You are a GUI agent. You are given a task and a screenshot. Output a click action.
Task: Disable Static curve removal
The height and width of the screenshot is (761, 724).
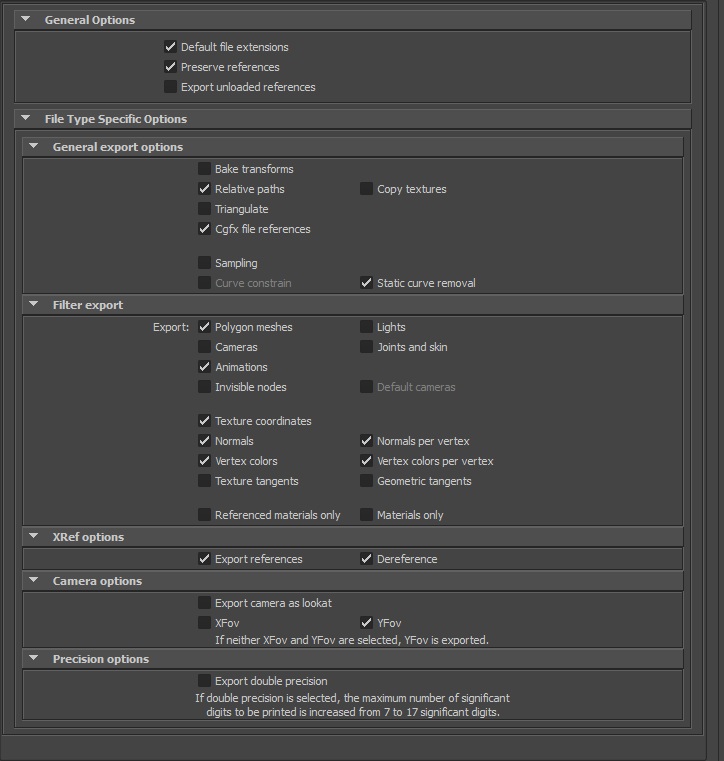[367, 283]
